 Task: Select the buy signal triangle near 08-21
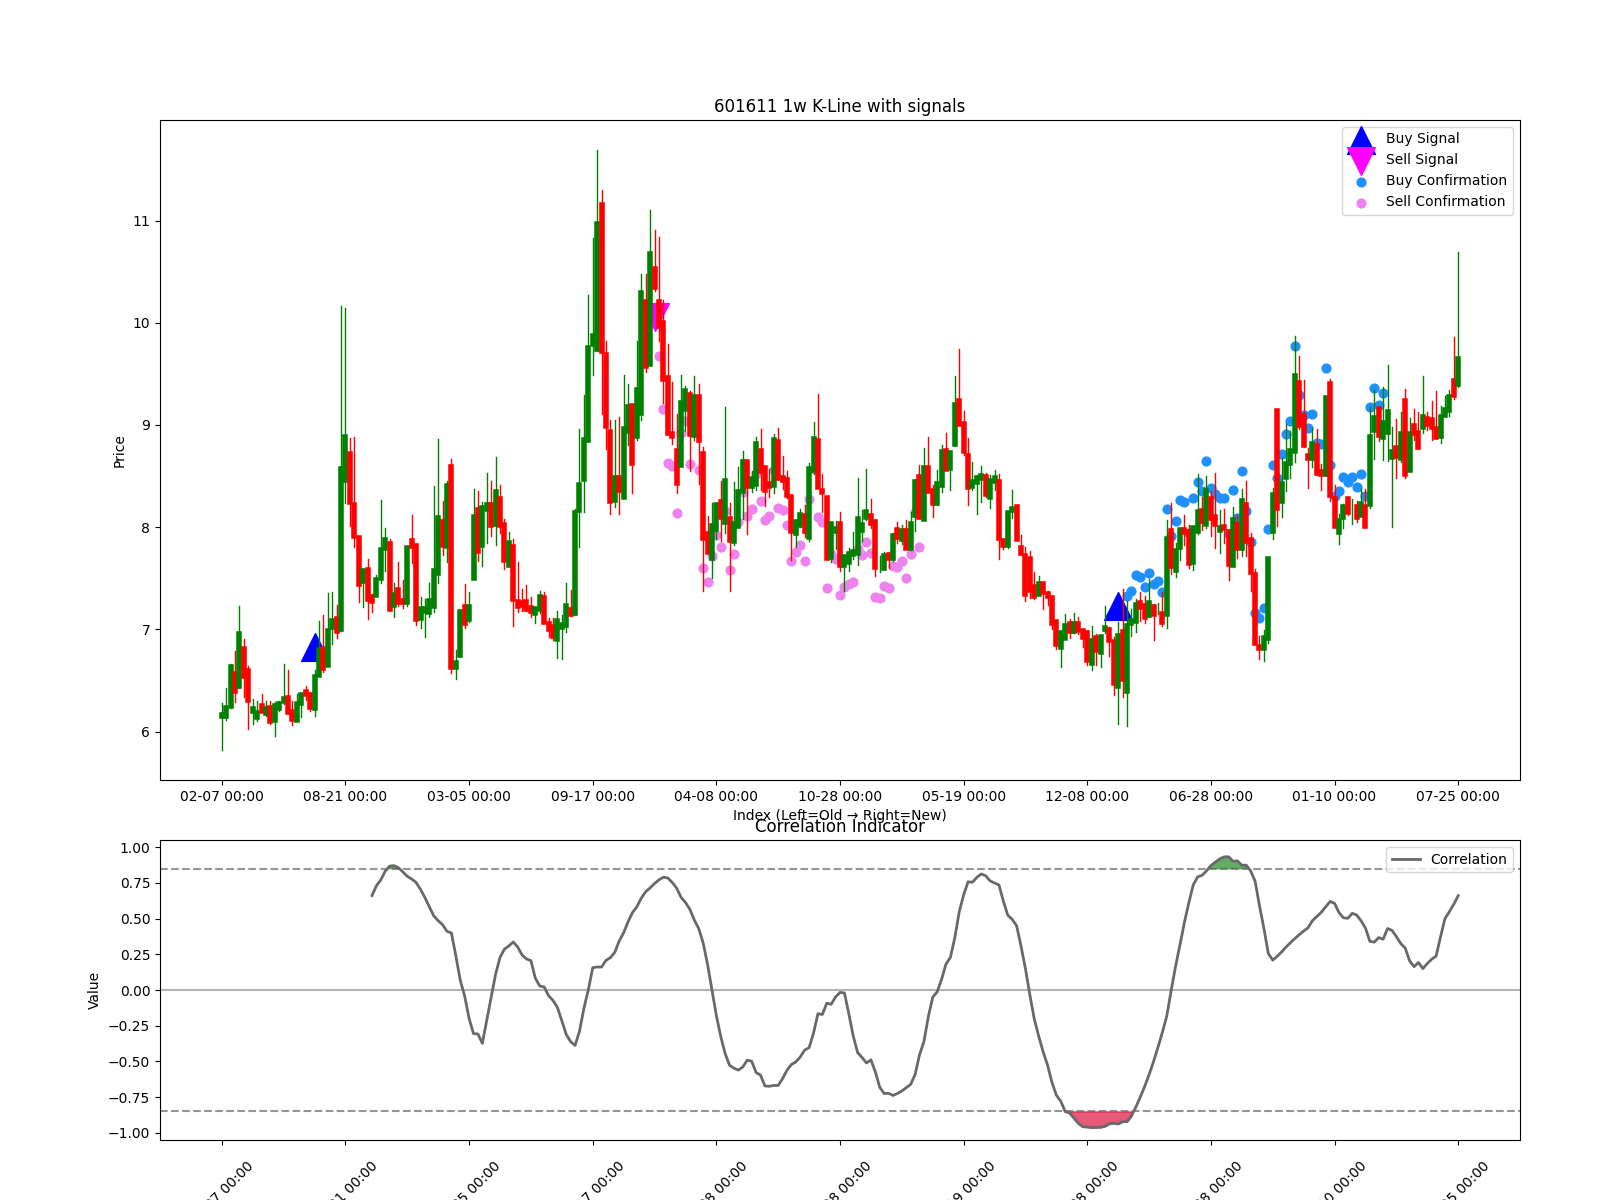coord(315,648)
